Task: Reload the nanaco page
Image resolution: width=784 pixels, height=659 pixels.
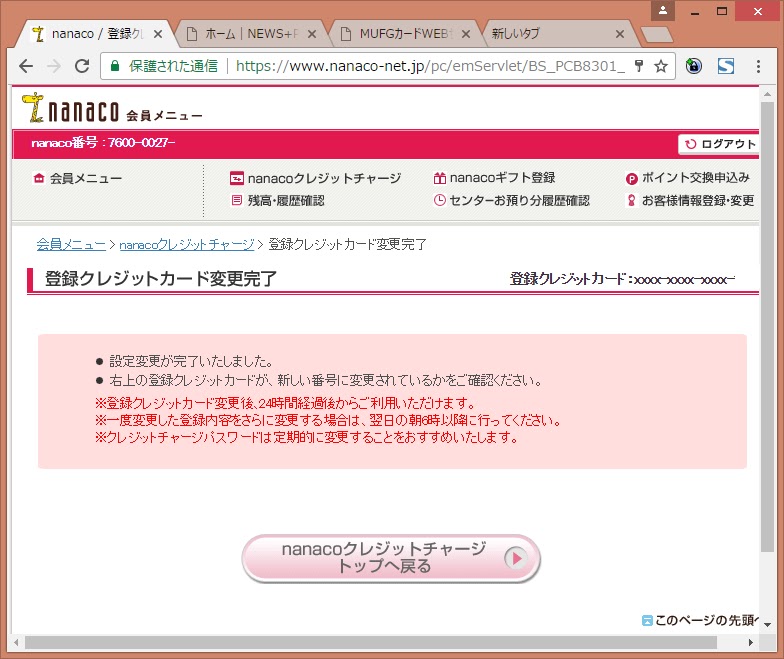Action: click(x=82, y=66)
